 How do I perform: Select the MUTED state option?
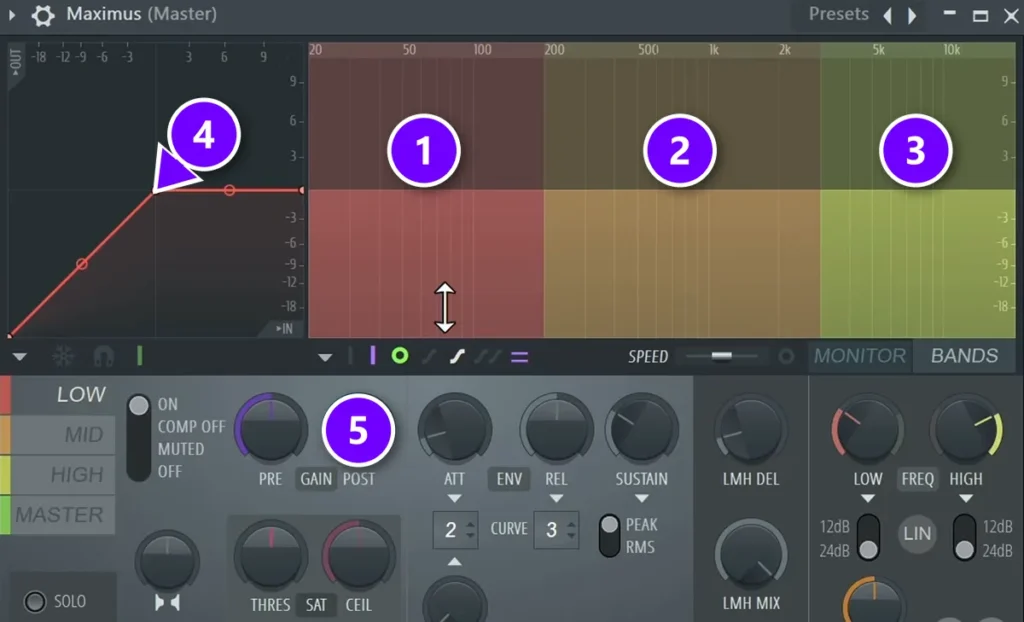point(181,450)
